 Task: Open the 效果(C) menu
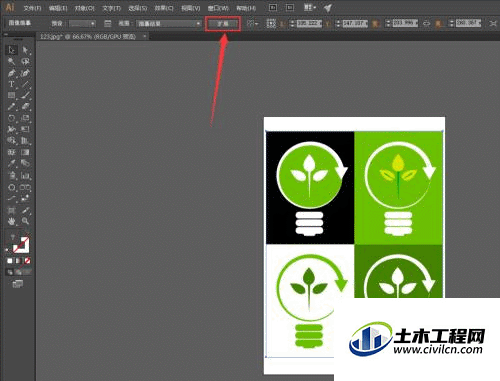[x=164, y=8]
